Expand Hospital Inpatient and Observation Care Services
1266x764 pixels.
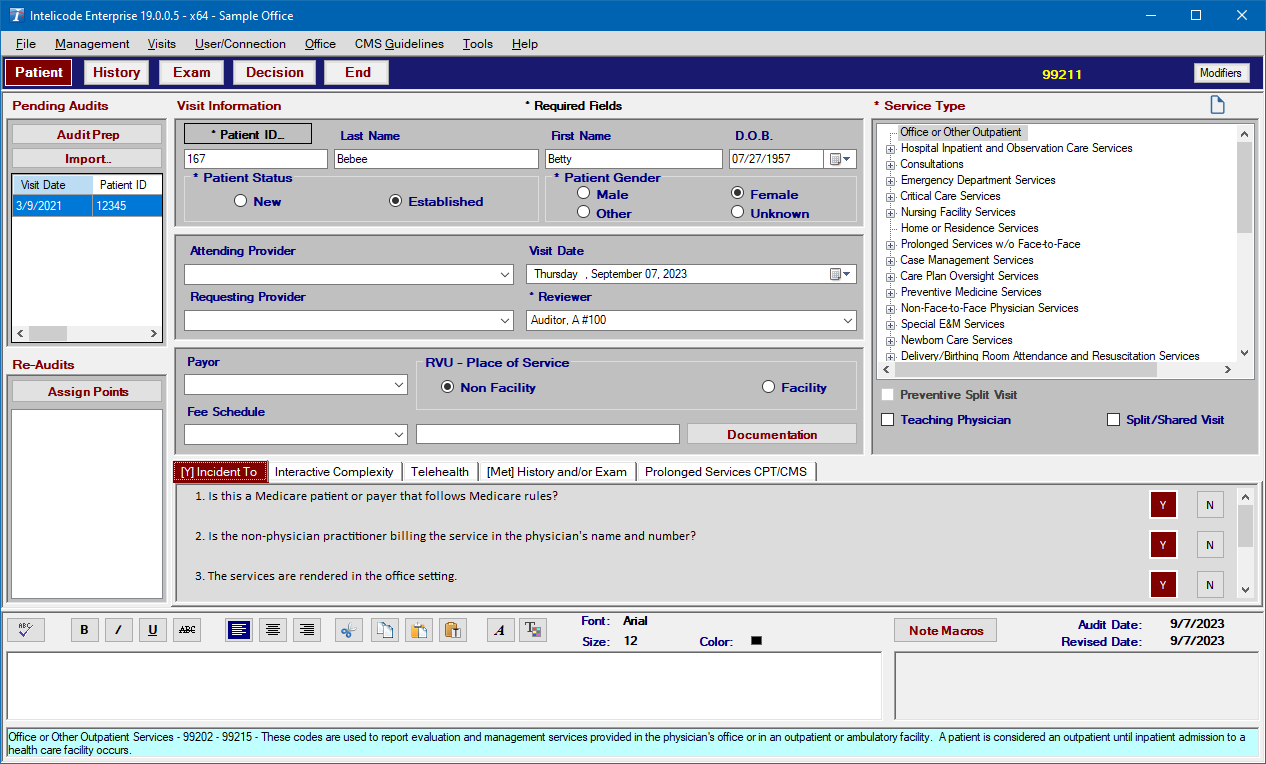[x=889, y=148]
